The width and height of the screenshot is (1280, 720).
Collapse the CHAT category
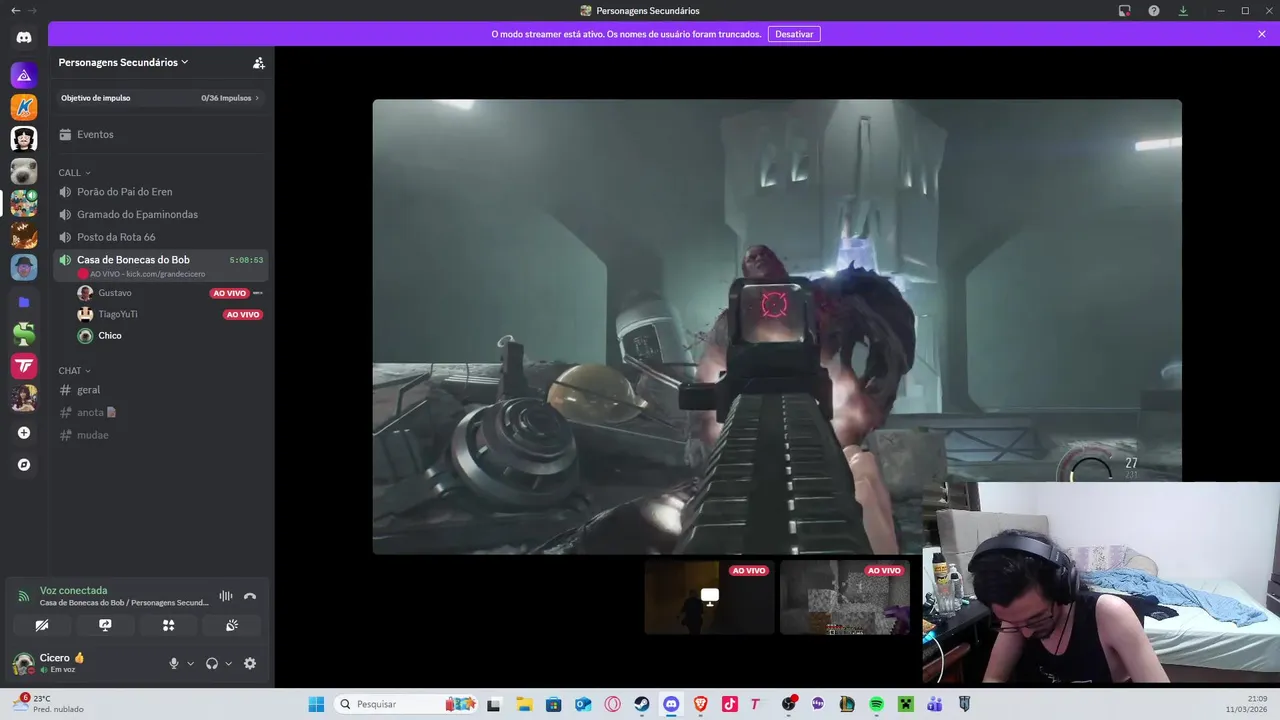[74, 371]
